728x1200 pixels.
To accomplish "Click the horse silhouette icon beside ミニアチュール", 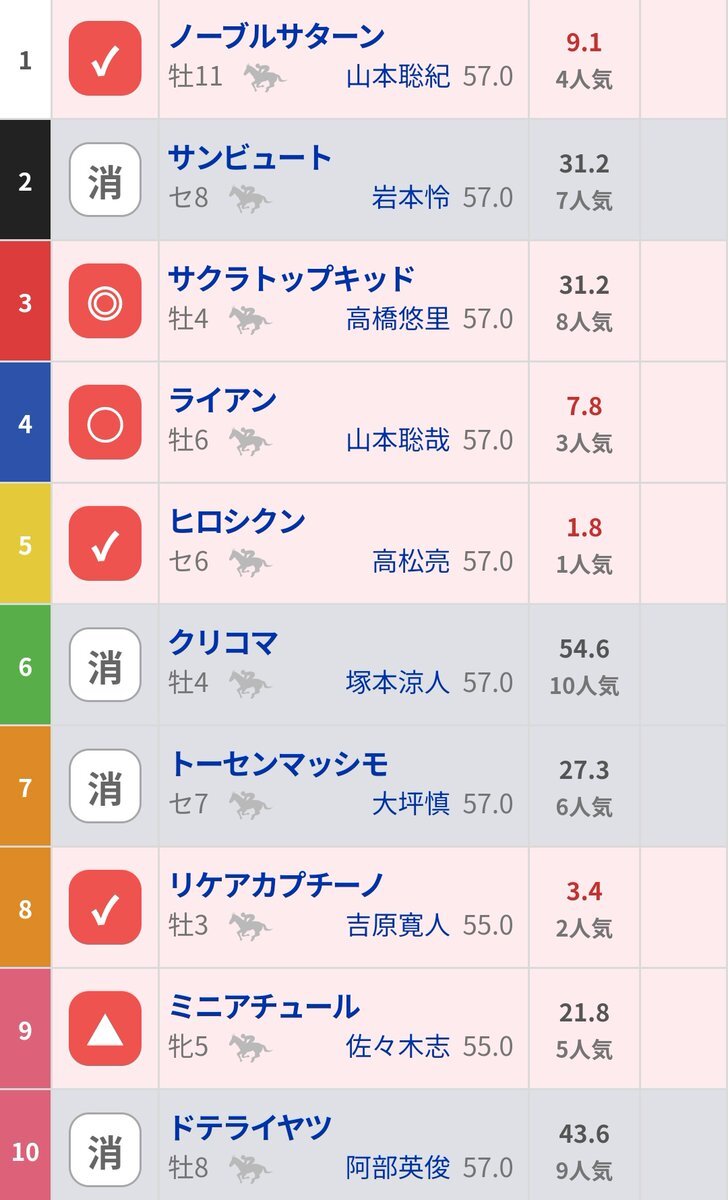I will point(250,1047).
